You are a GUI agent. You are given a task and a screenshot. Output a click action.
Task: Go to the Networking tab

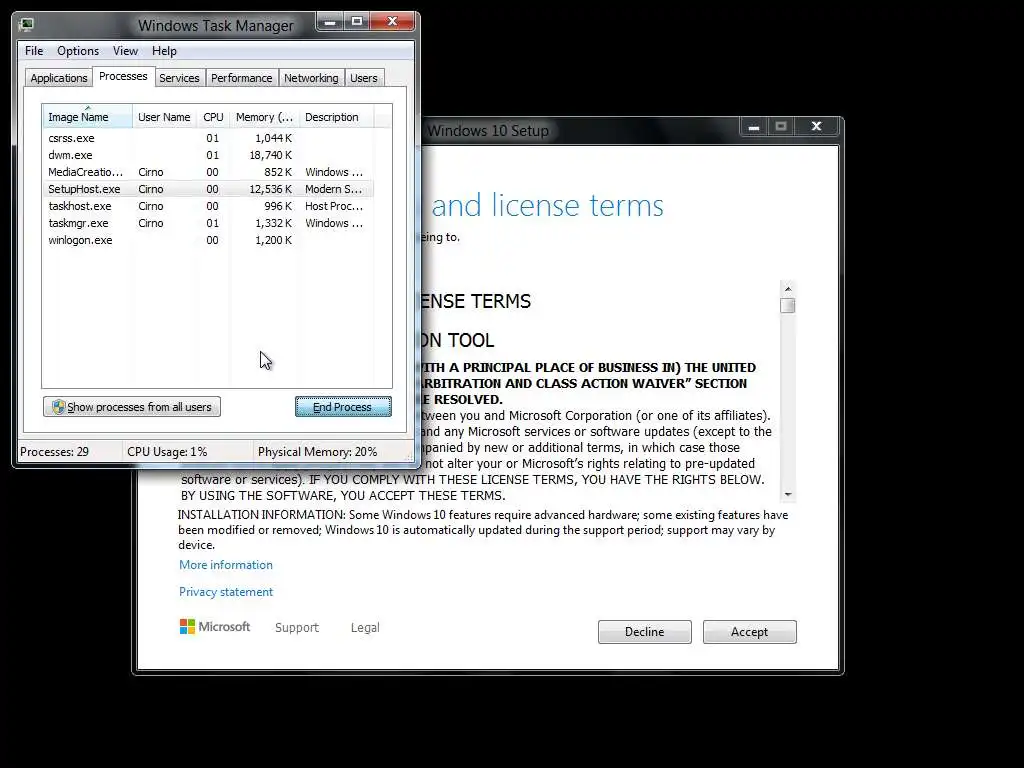pos(311,78)
